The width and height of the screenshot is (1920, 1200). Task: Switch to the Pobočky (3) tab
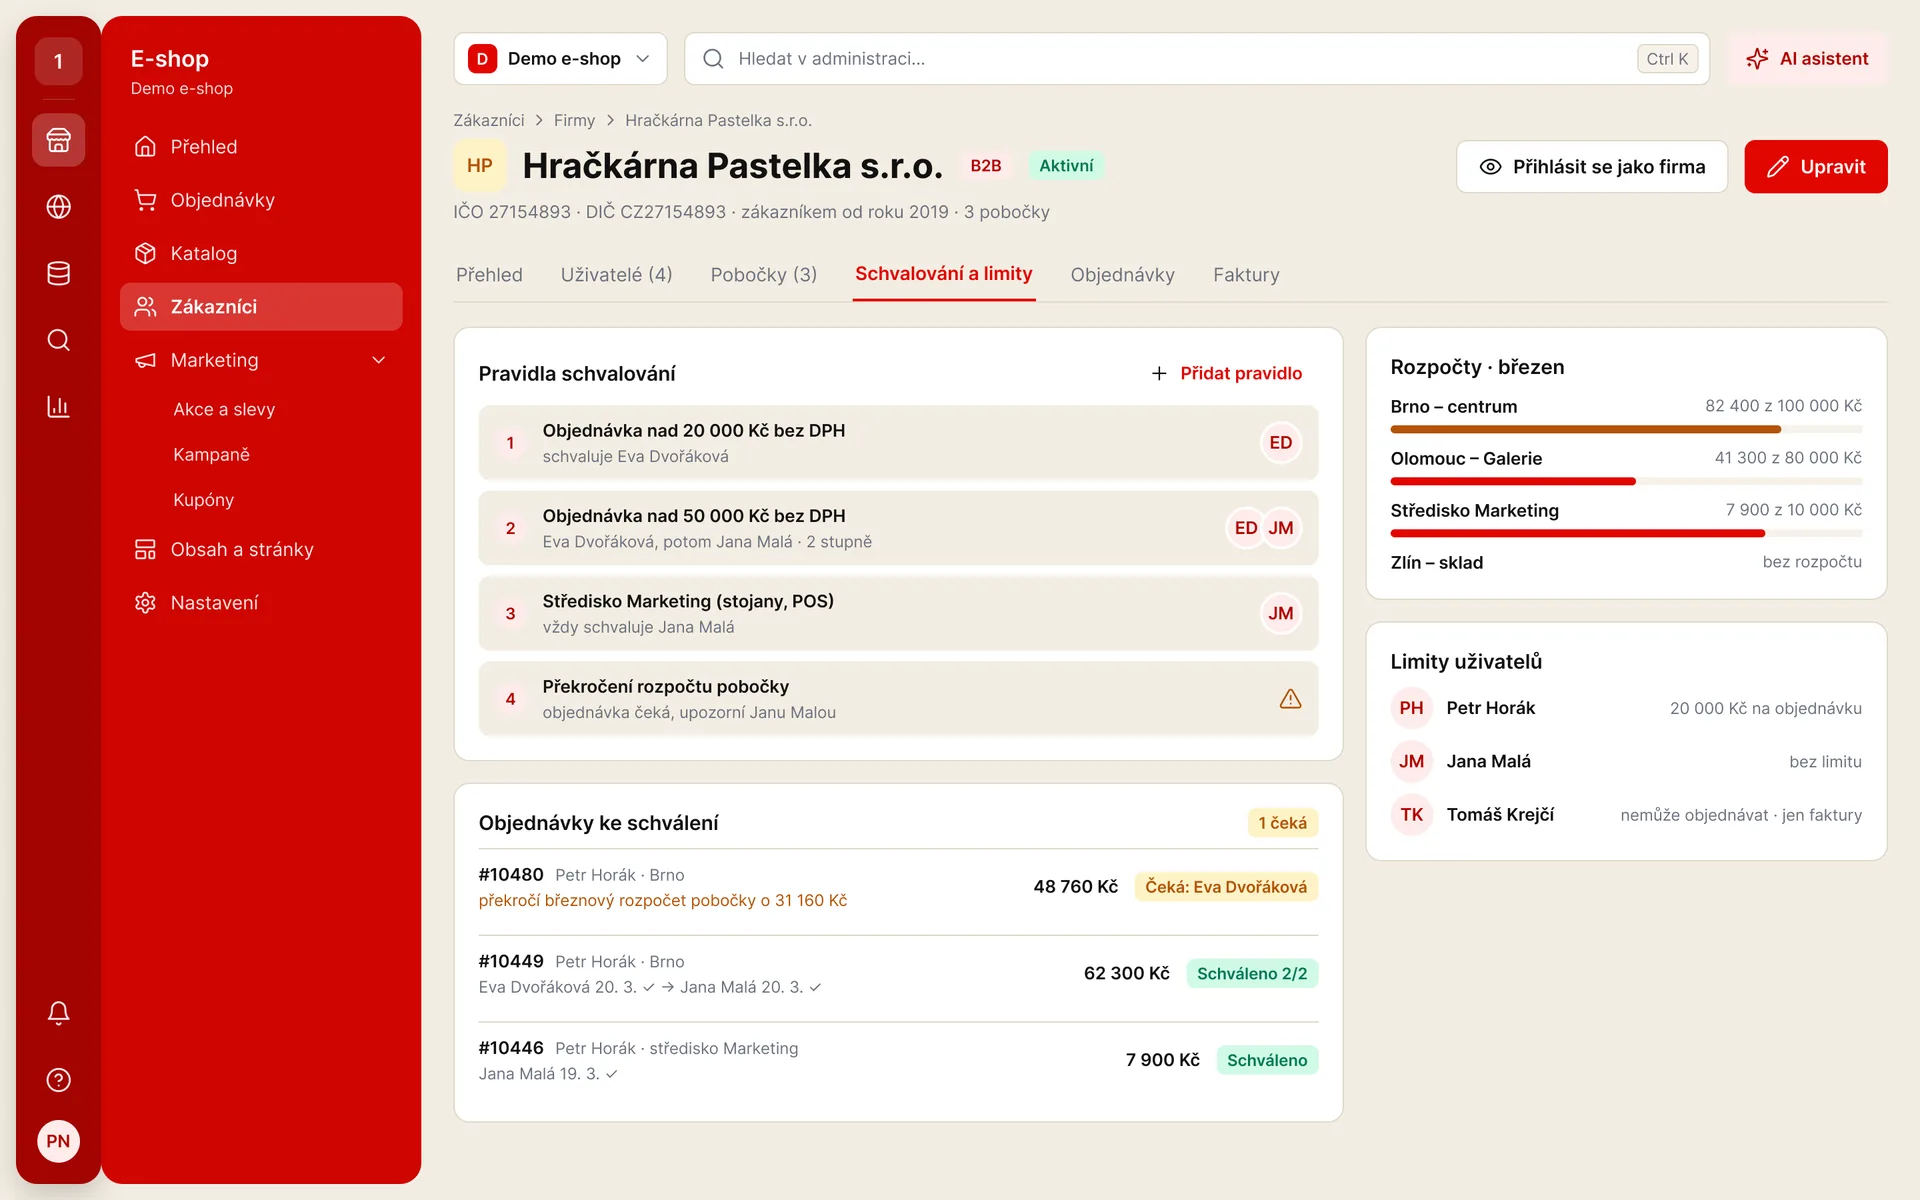pos(763,275)
